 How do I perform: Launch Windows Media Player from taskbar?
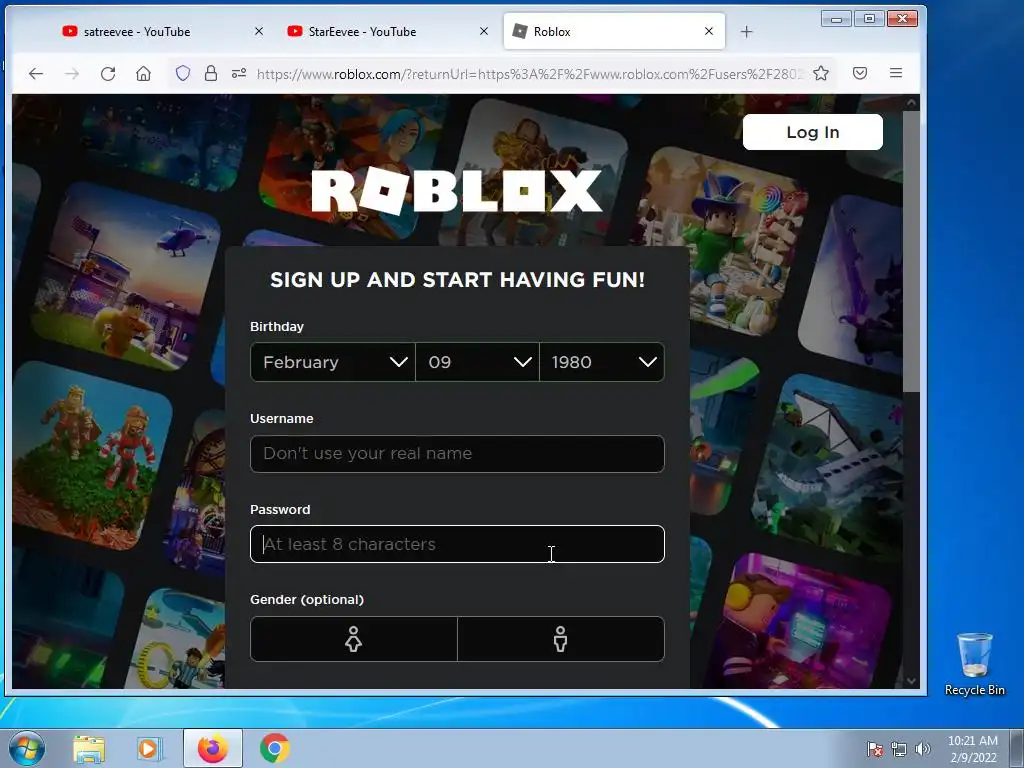[x=150, y=749]
